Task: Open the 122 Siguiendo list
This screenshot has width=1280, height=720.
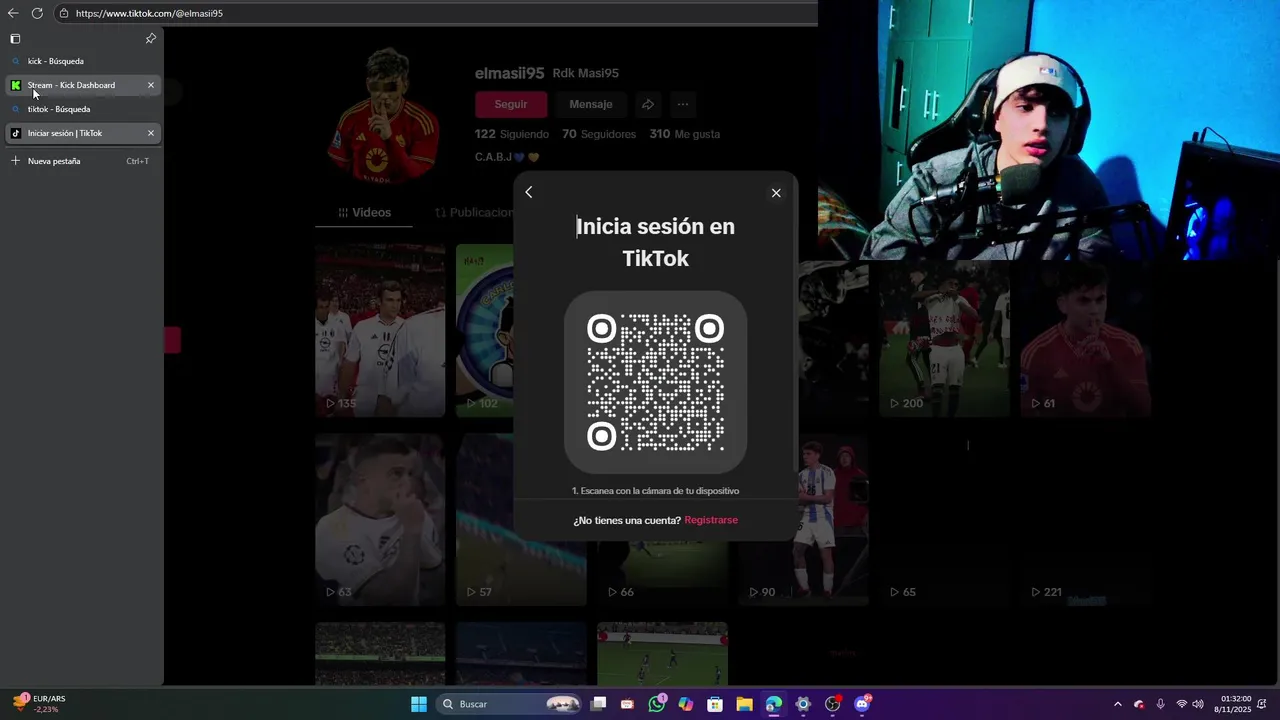Action: tap(512, 134)
